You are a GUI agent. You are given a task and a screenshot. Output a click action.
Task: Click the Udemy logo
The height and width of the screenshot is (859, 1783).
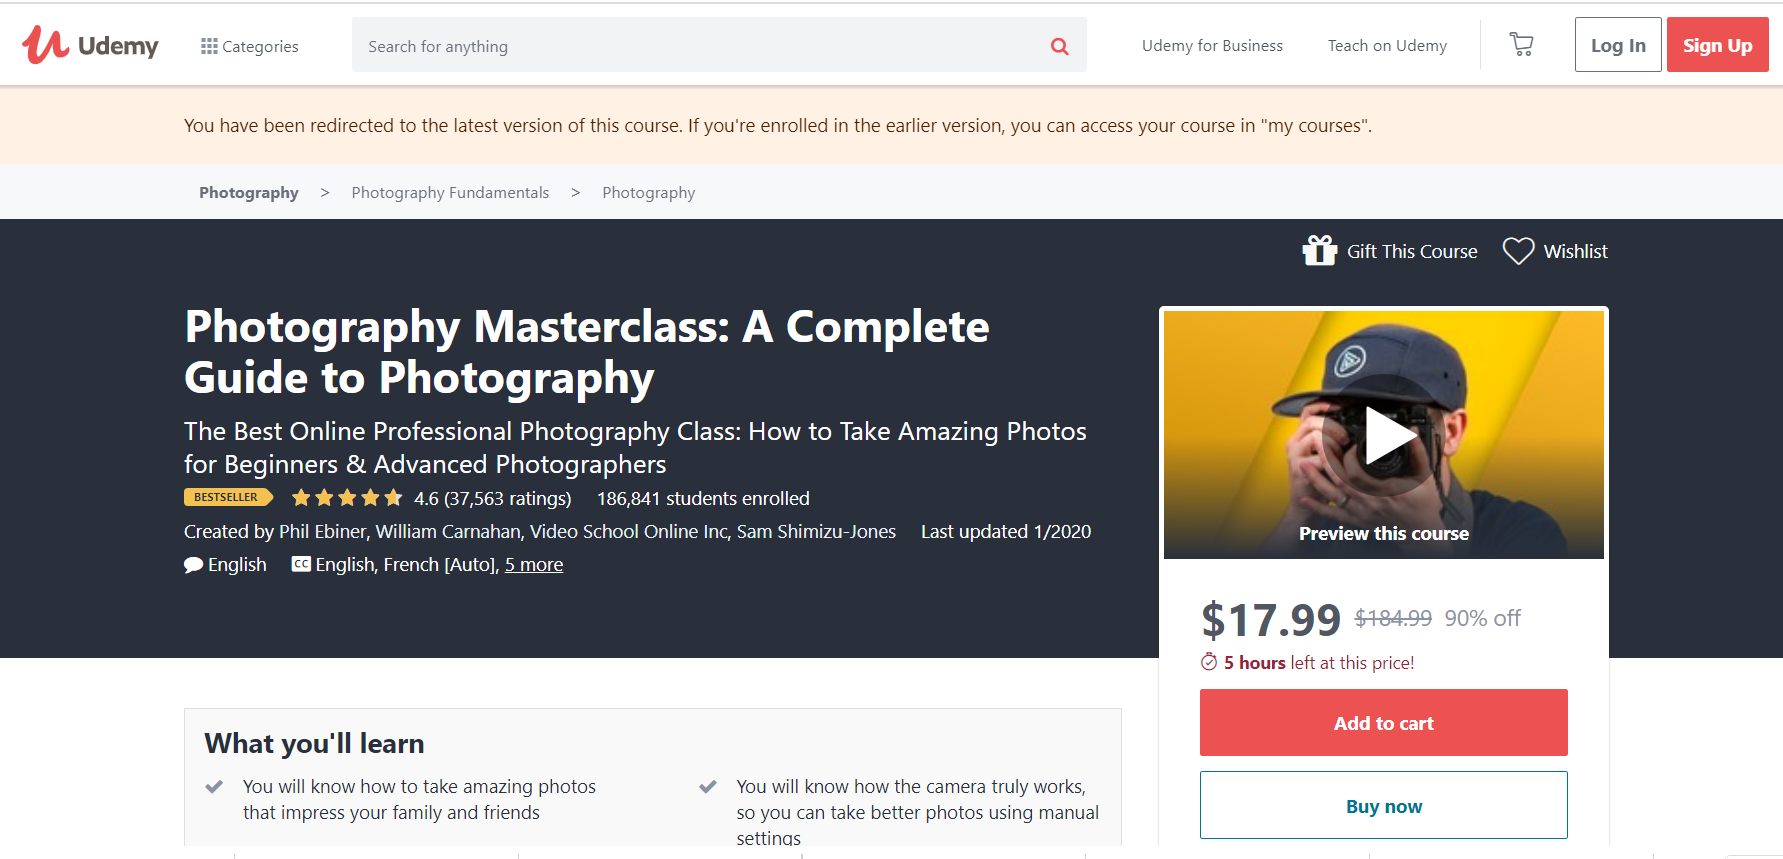click(x=90, y=45)
